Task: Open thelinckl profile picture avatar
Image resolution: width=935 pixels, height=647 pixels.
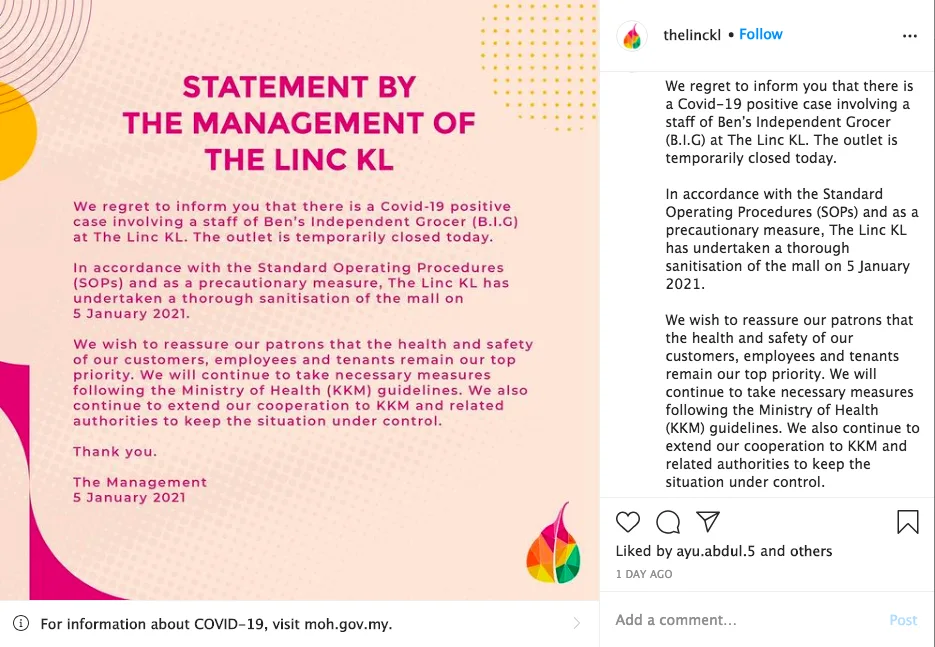Action: tap(633, 36)
